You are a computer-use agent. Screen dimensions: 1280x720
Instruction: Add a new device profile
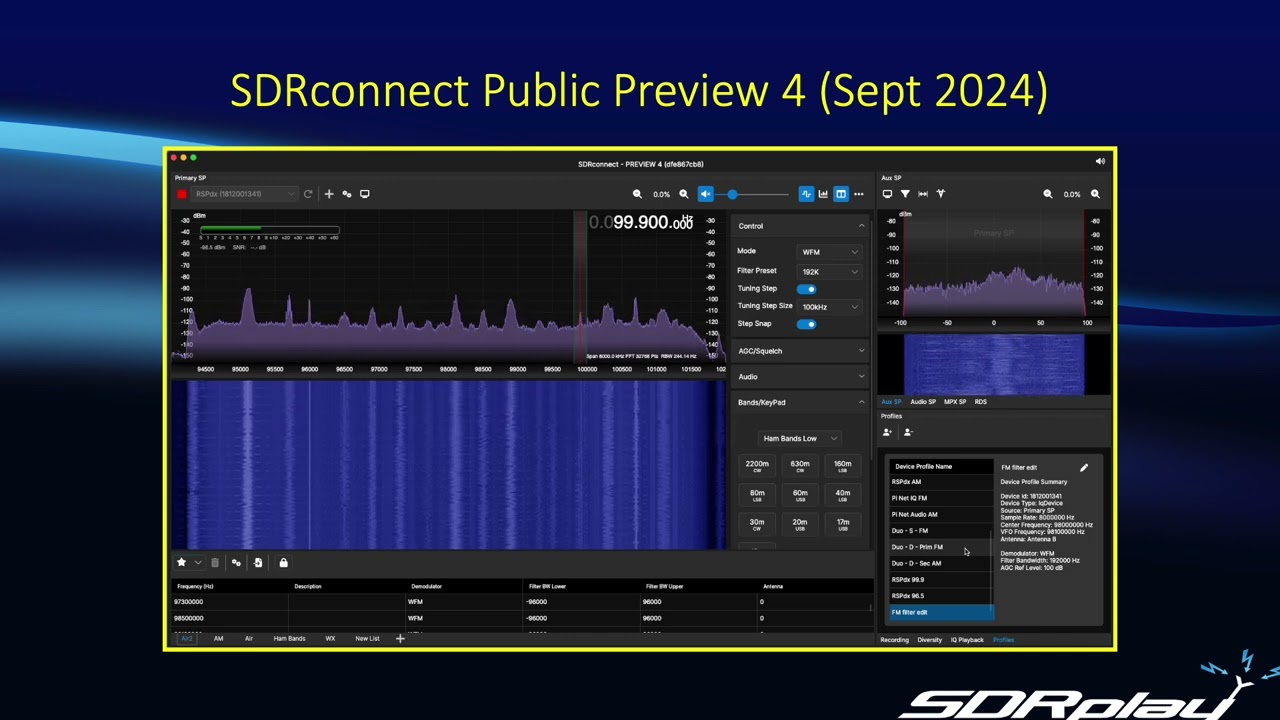(887, 432)
